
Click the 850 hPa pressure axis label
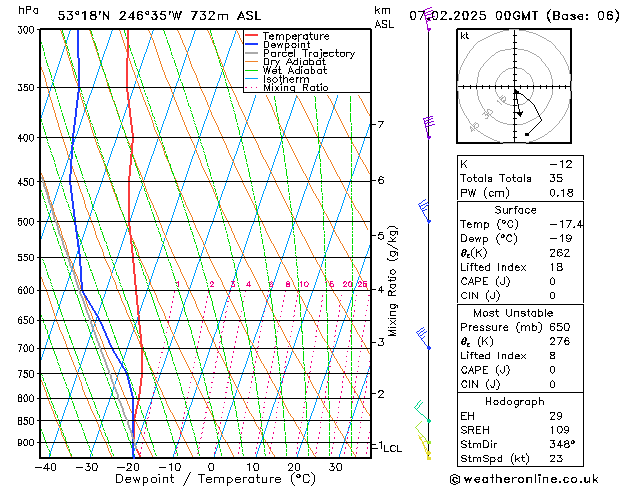26,421
